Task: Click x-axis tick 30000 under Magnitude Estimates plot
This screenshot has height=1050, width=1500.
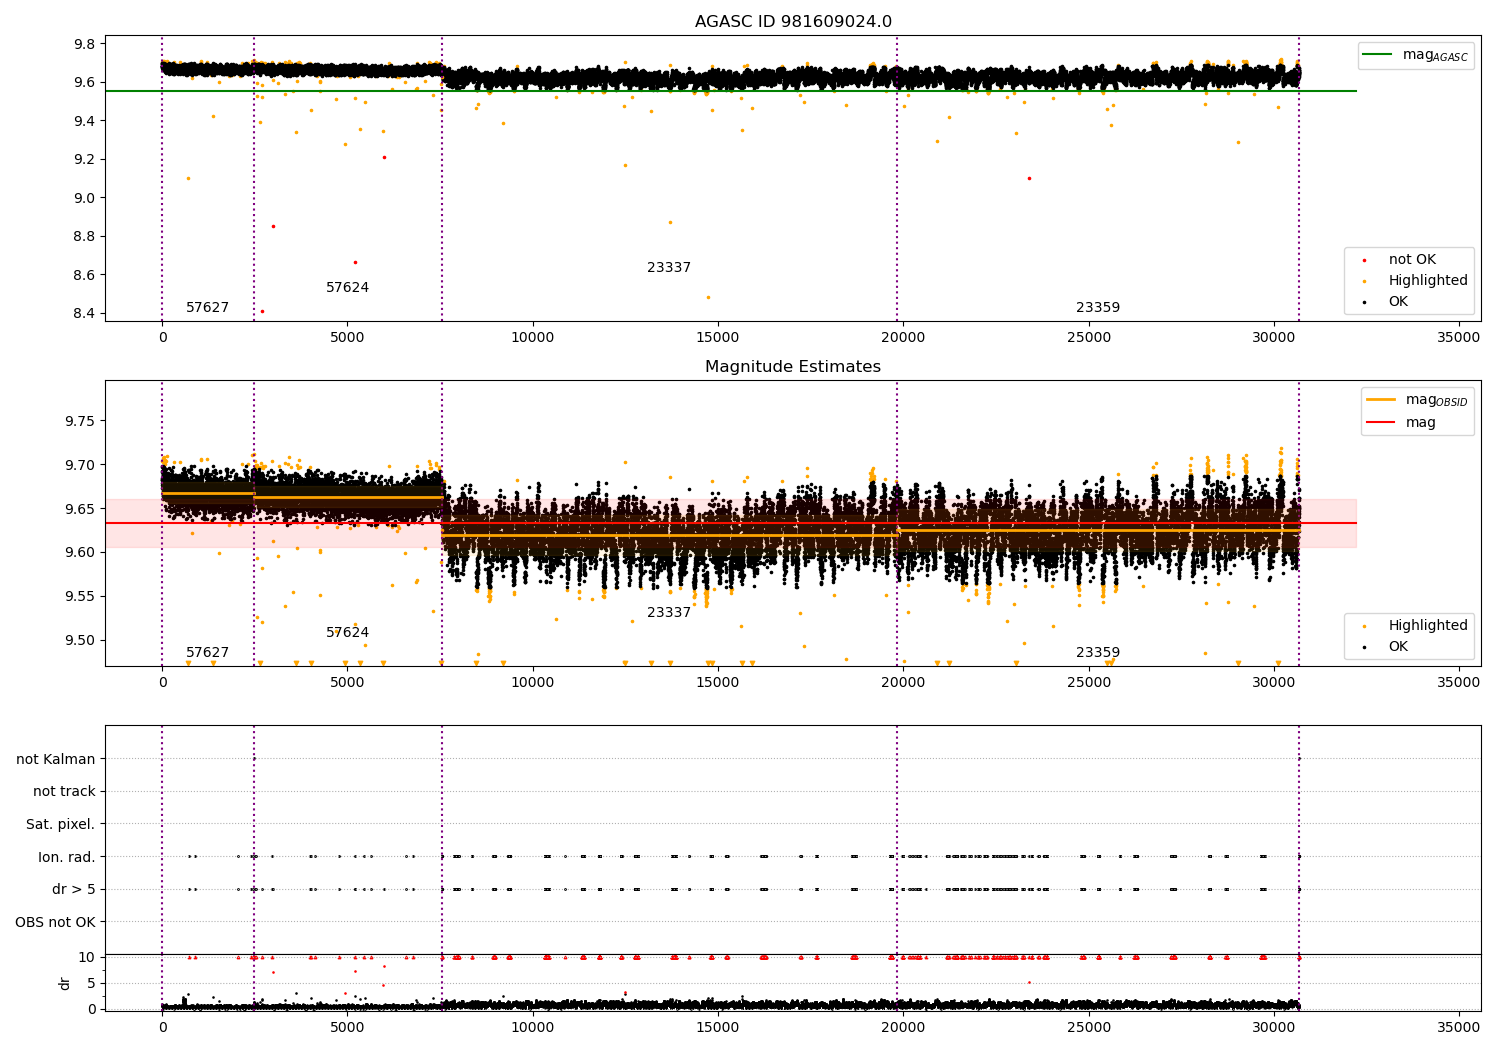Action: 1274,683
